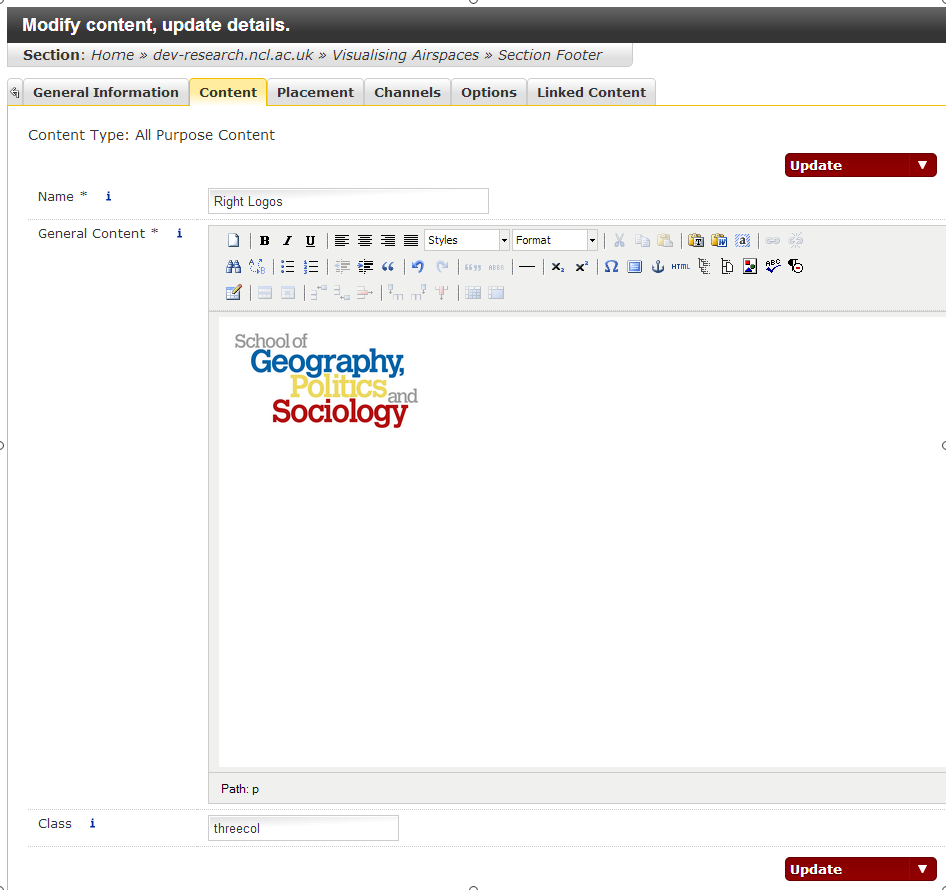Click the find binoculars icon

tap(233, 267)
